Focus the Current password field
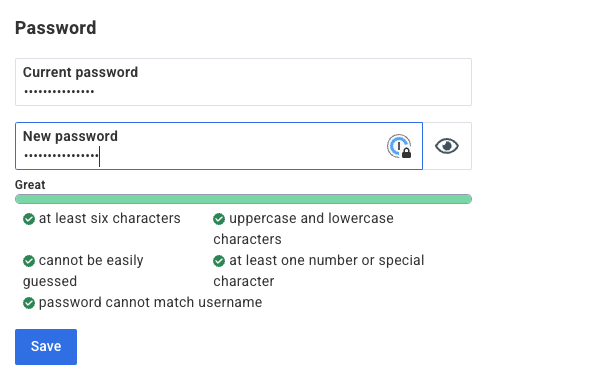The width and height of the screenshot is (600, 379). click(243, 82)
